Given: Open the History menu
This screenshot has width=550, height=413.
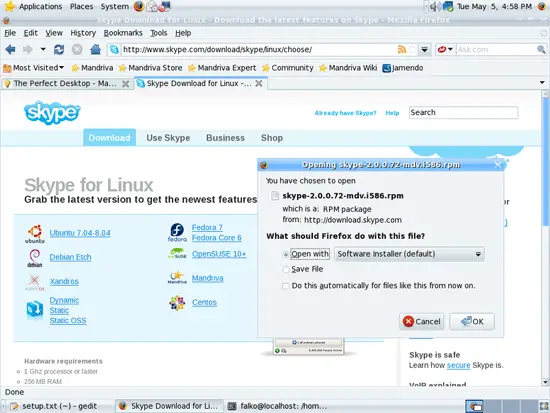Looking at the screenshot, I should (83, 33).
